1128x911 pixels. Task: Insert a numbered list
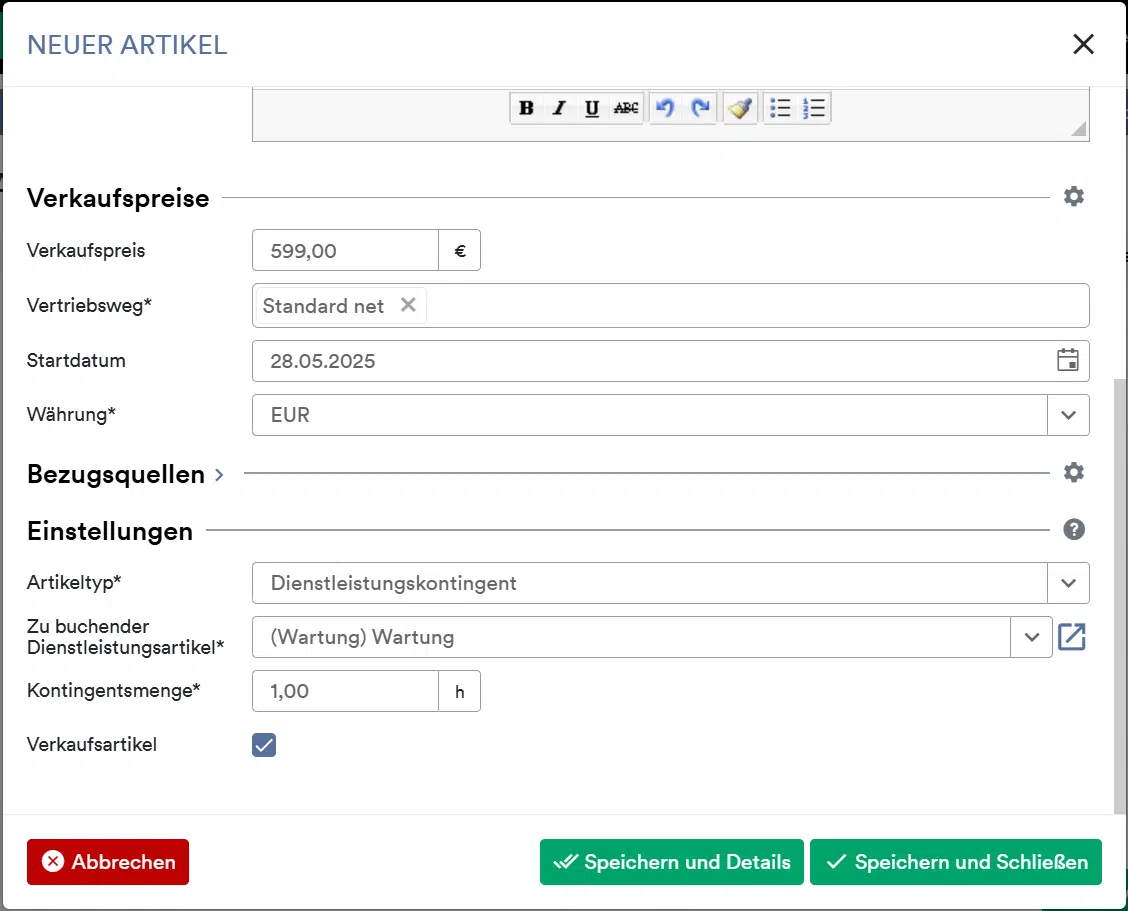[x=814, y=108]
